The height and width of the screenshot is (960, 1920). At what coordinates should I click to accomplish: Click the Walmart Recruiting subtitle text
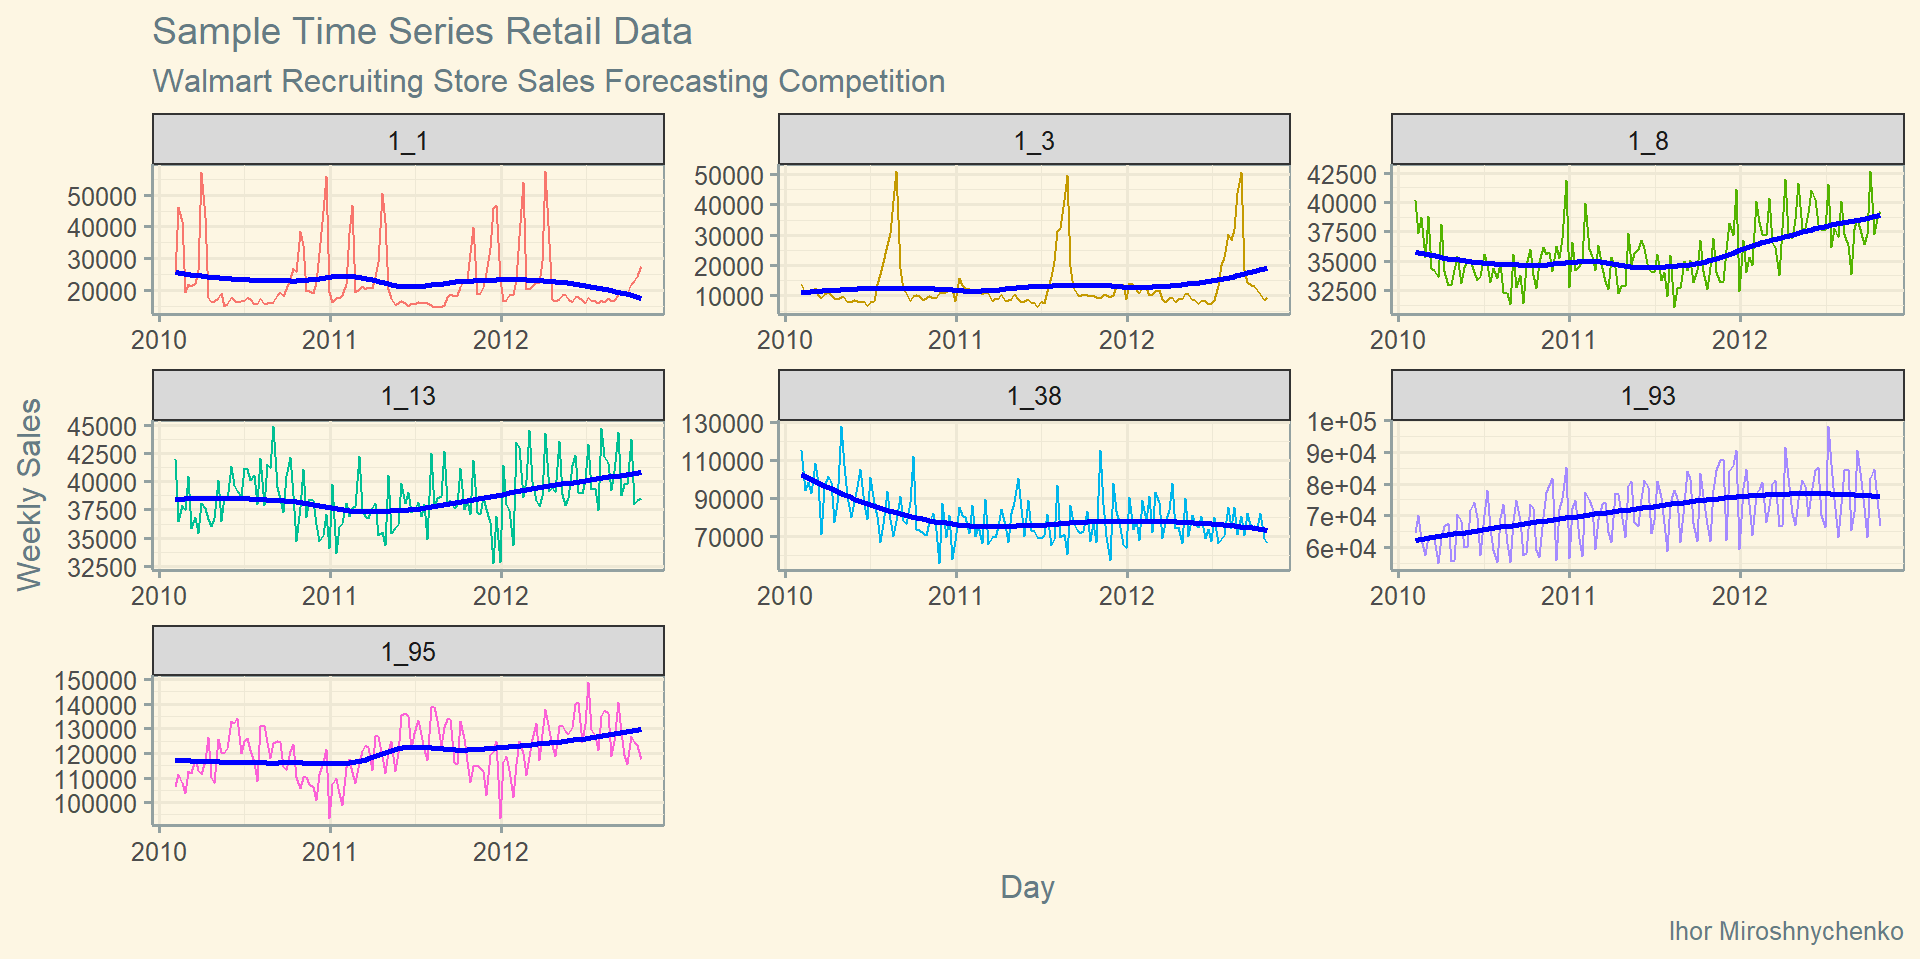point(548,81)
